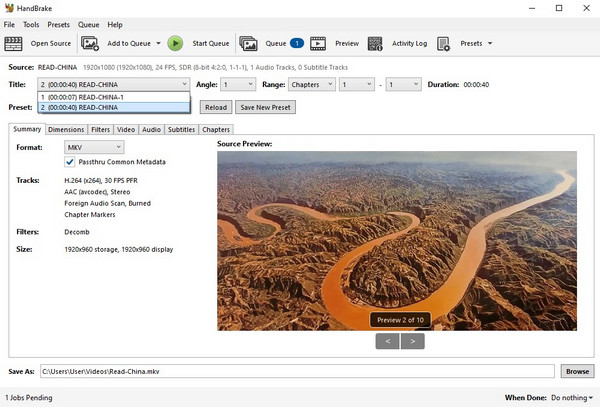600x407 pixels.
Task: Click the Browse button
Action: (x=577, y=371)
